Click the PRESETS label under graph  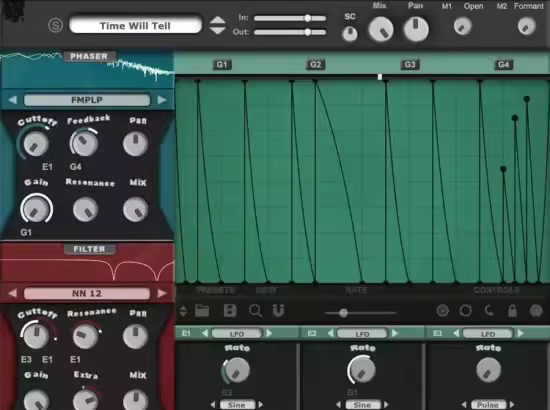[216, 290]
